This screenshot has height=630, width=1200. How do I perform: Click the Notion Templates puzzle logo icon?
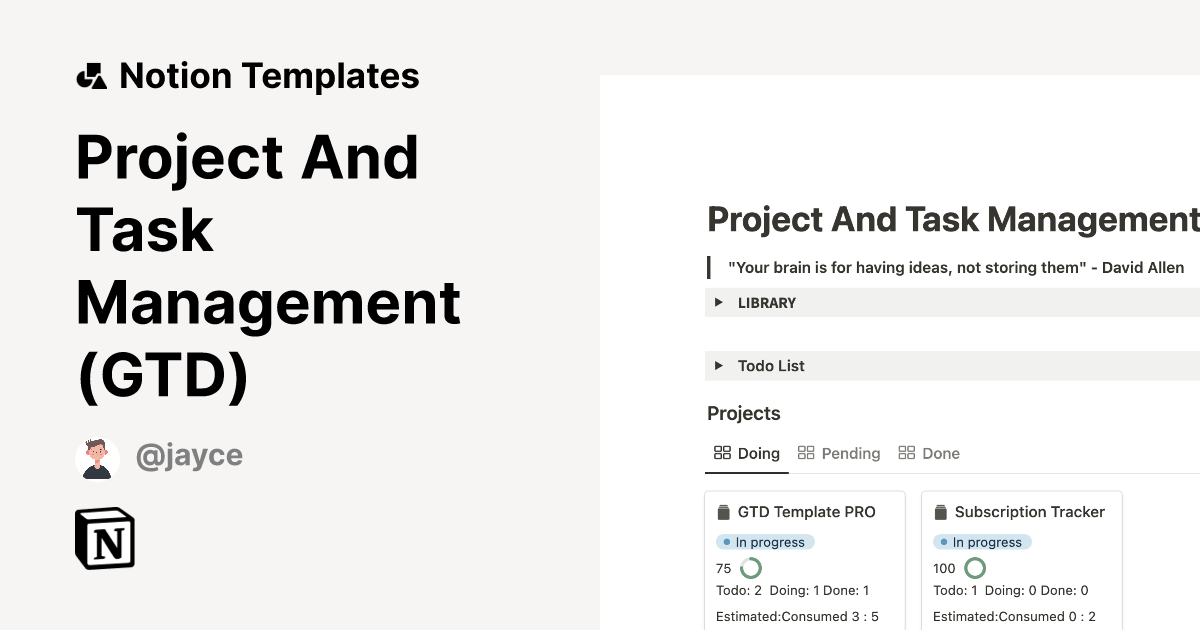pyautogui.click(x=92, y=75)
